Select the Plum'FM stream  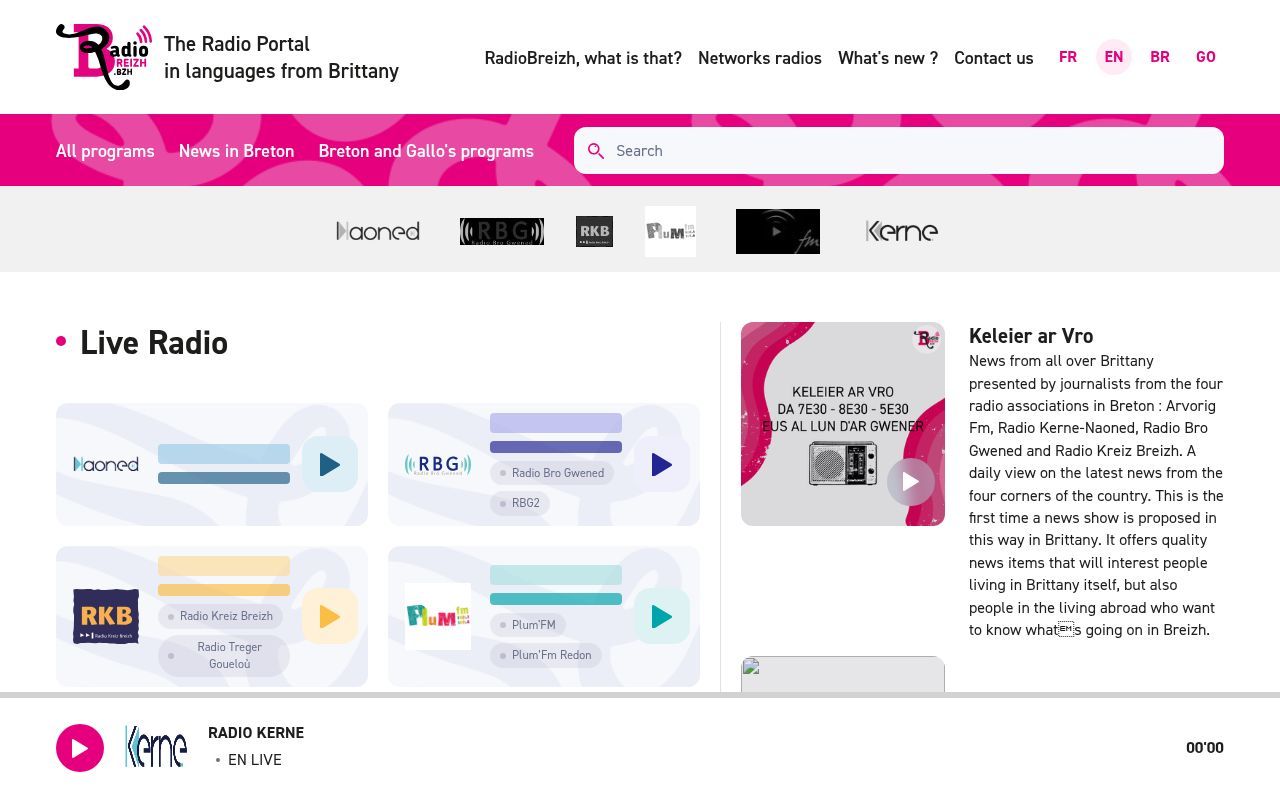tap(528, 625)
